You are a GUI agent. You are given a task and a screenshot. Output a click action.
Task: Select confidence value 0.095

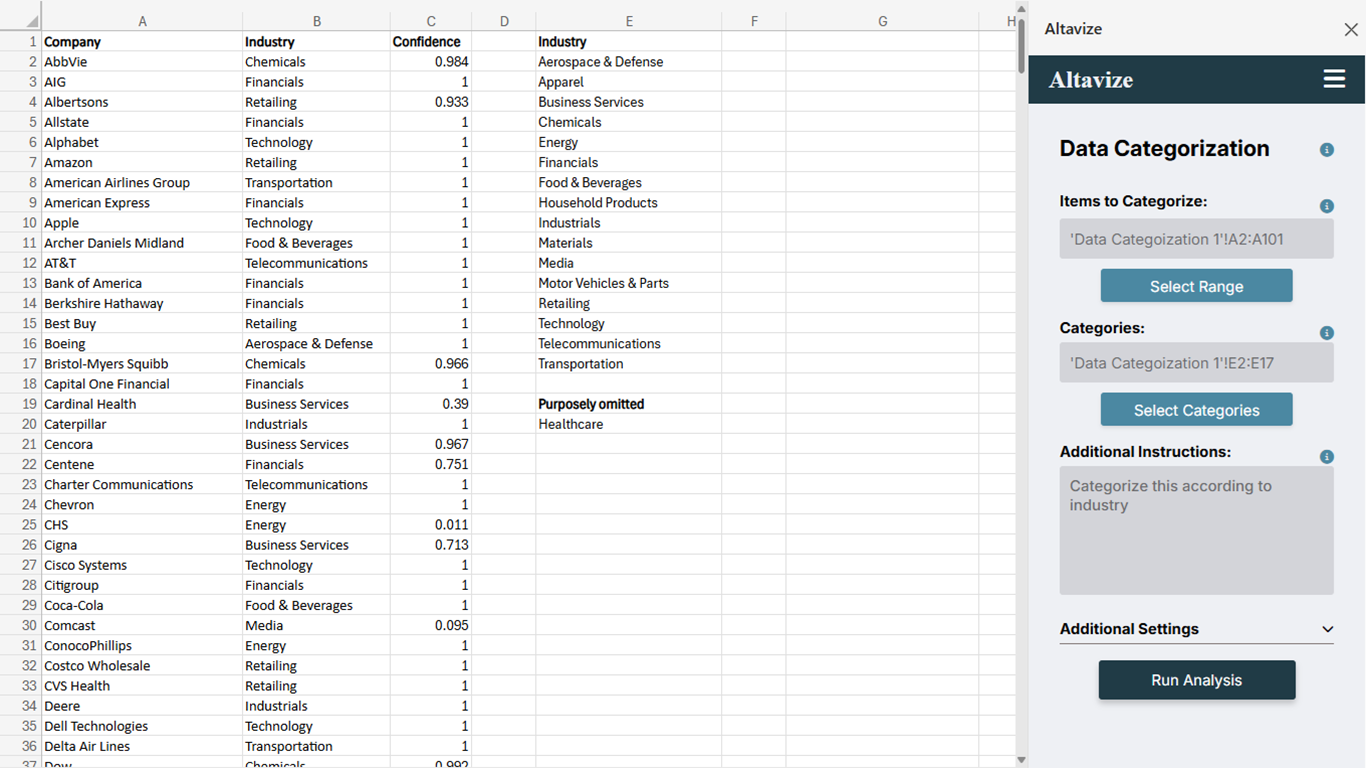click(431, 625)
